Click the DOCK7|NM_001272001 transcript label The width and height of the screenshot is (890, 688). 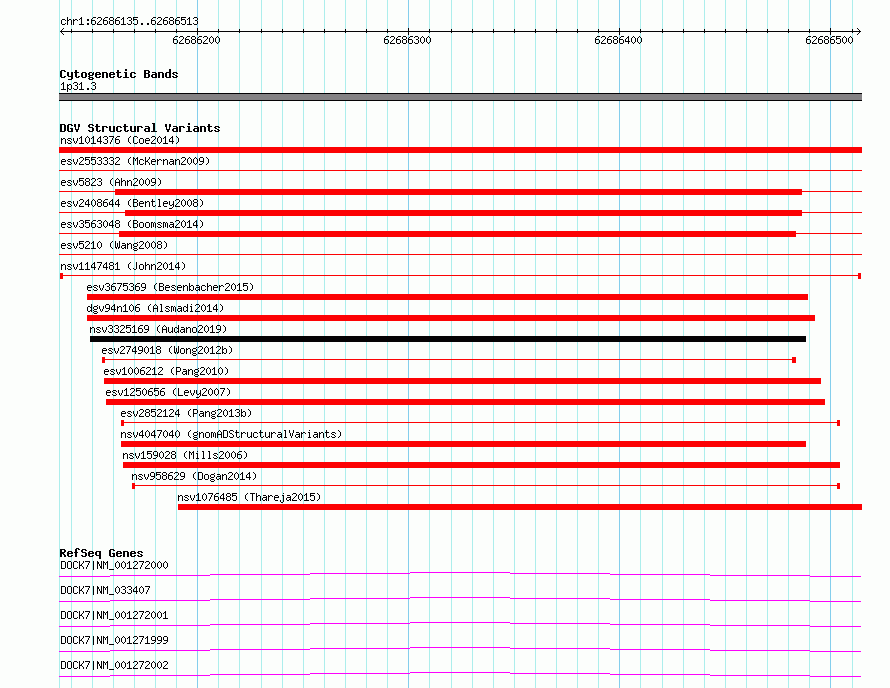coord(114,615)
